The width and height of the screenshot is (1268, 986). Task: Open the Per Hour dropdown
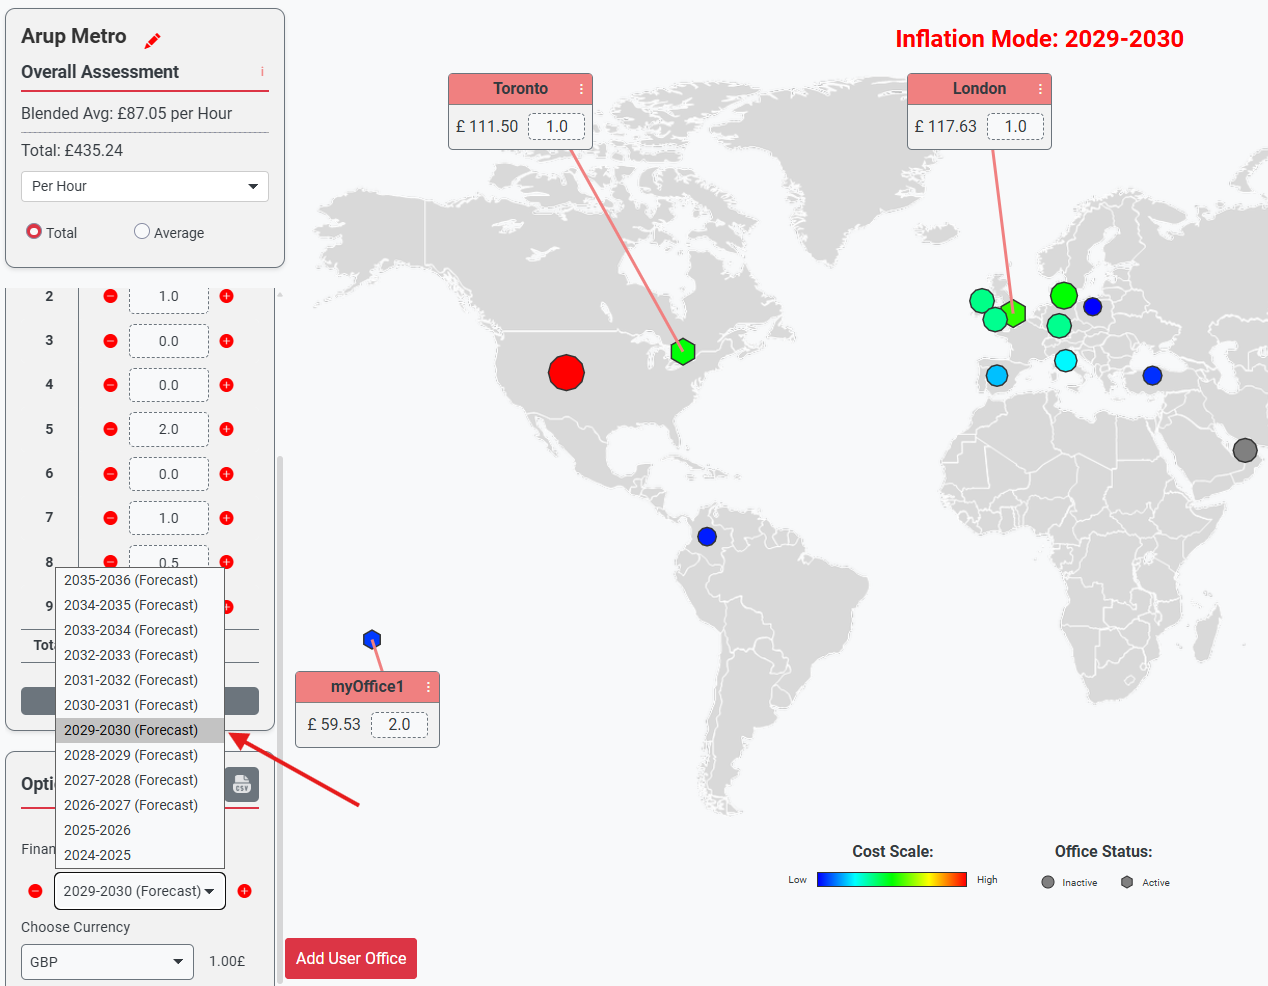145,187
